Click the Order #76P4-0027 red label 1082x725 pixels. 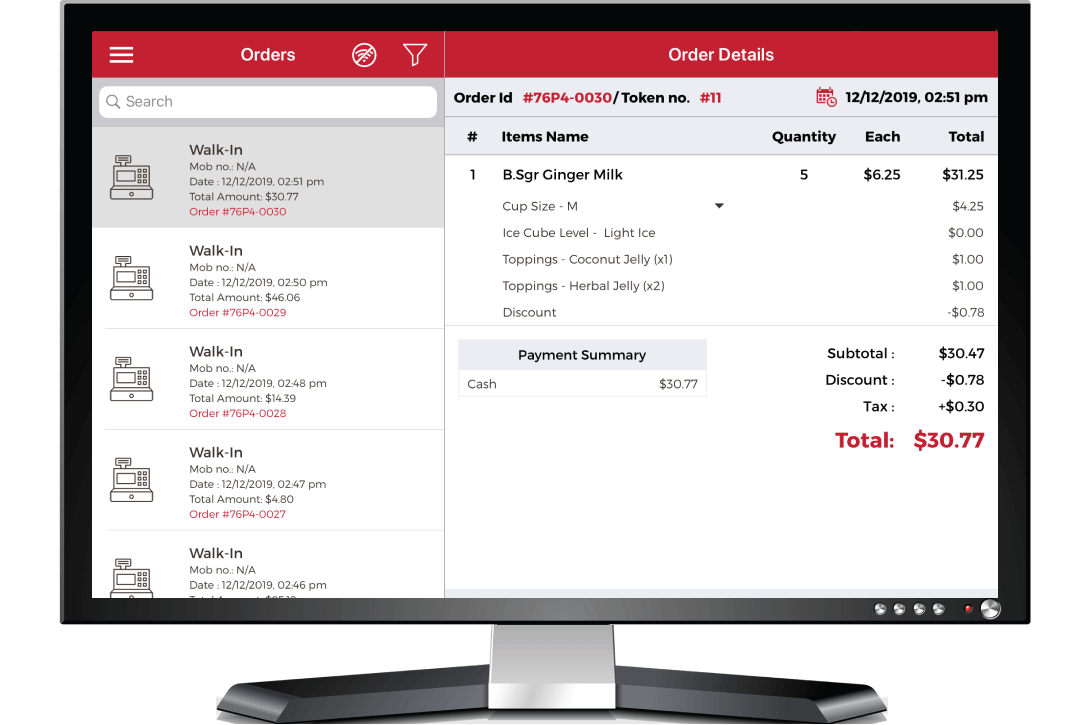click(237, 514)
